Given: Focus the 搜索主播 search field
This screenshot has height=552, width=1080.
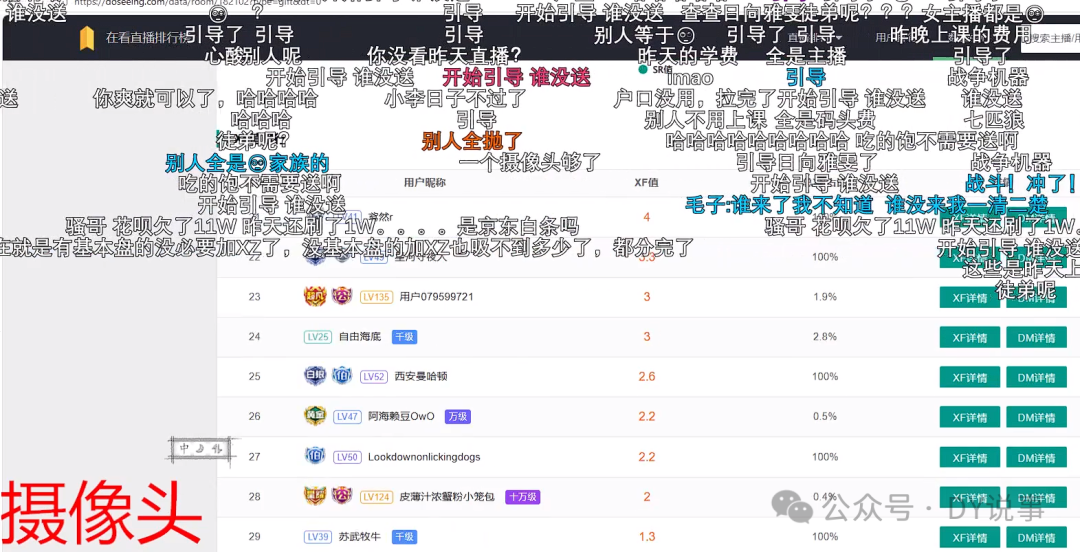Looking at the screenshot, I should click(1050, 39).
